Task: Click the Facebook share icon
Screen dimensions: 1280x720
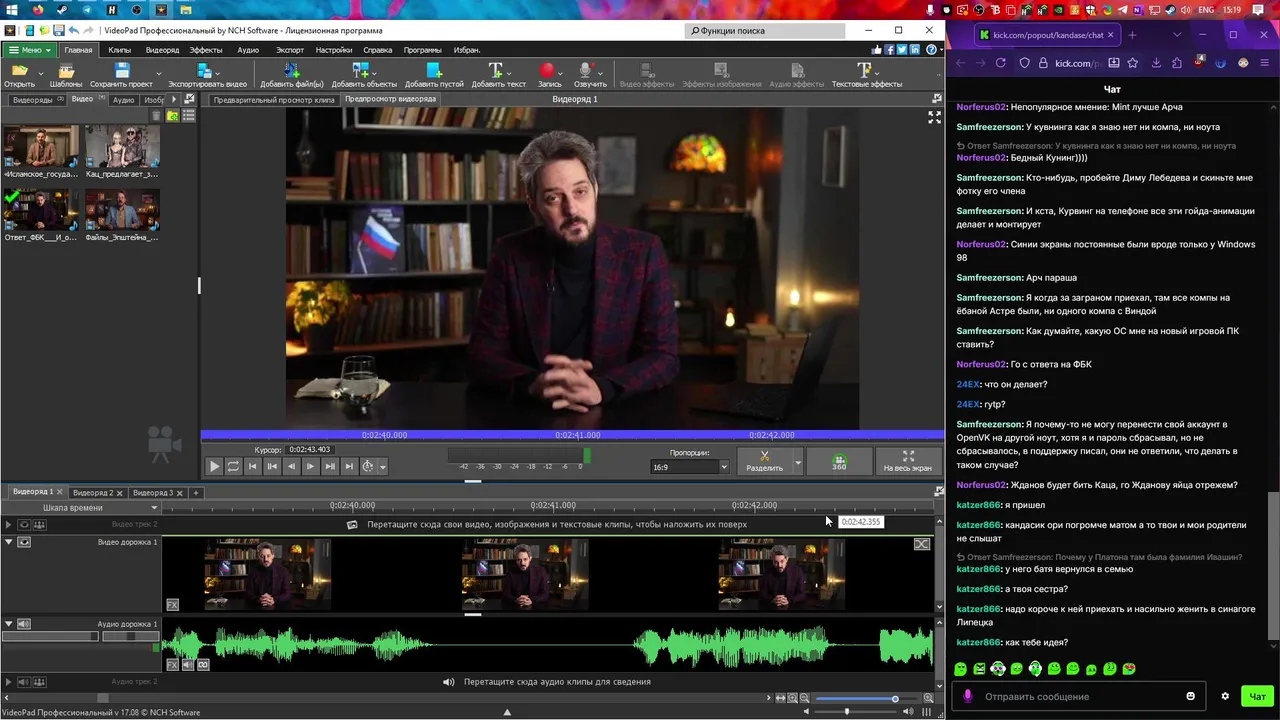Action: (x=889, y=50)
